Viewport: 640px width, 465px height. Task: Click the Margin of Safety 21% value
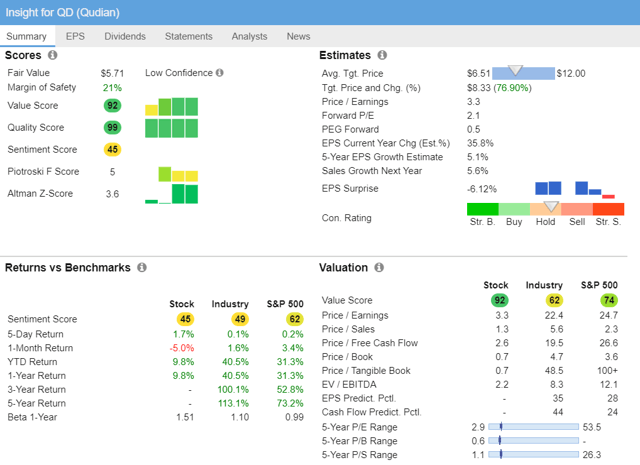(112, 88)
